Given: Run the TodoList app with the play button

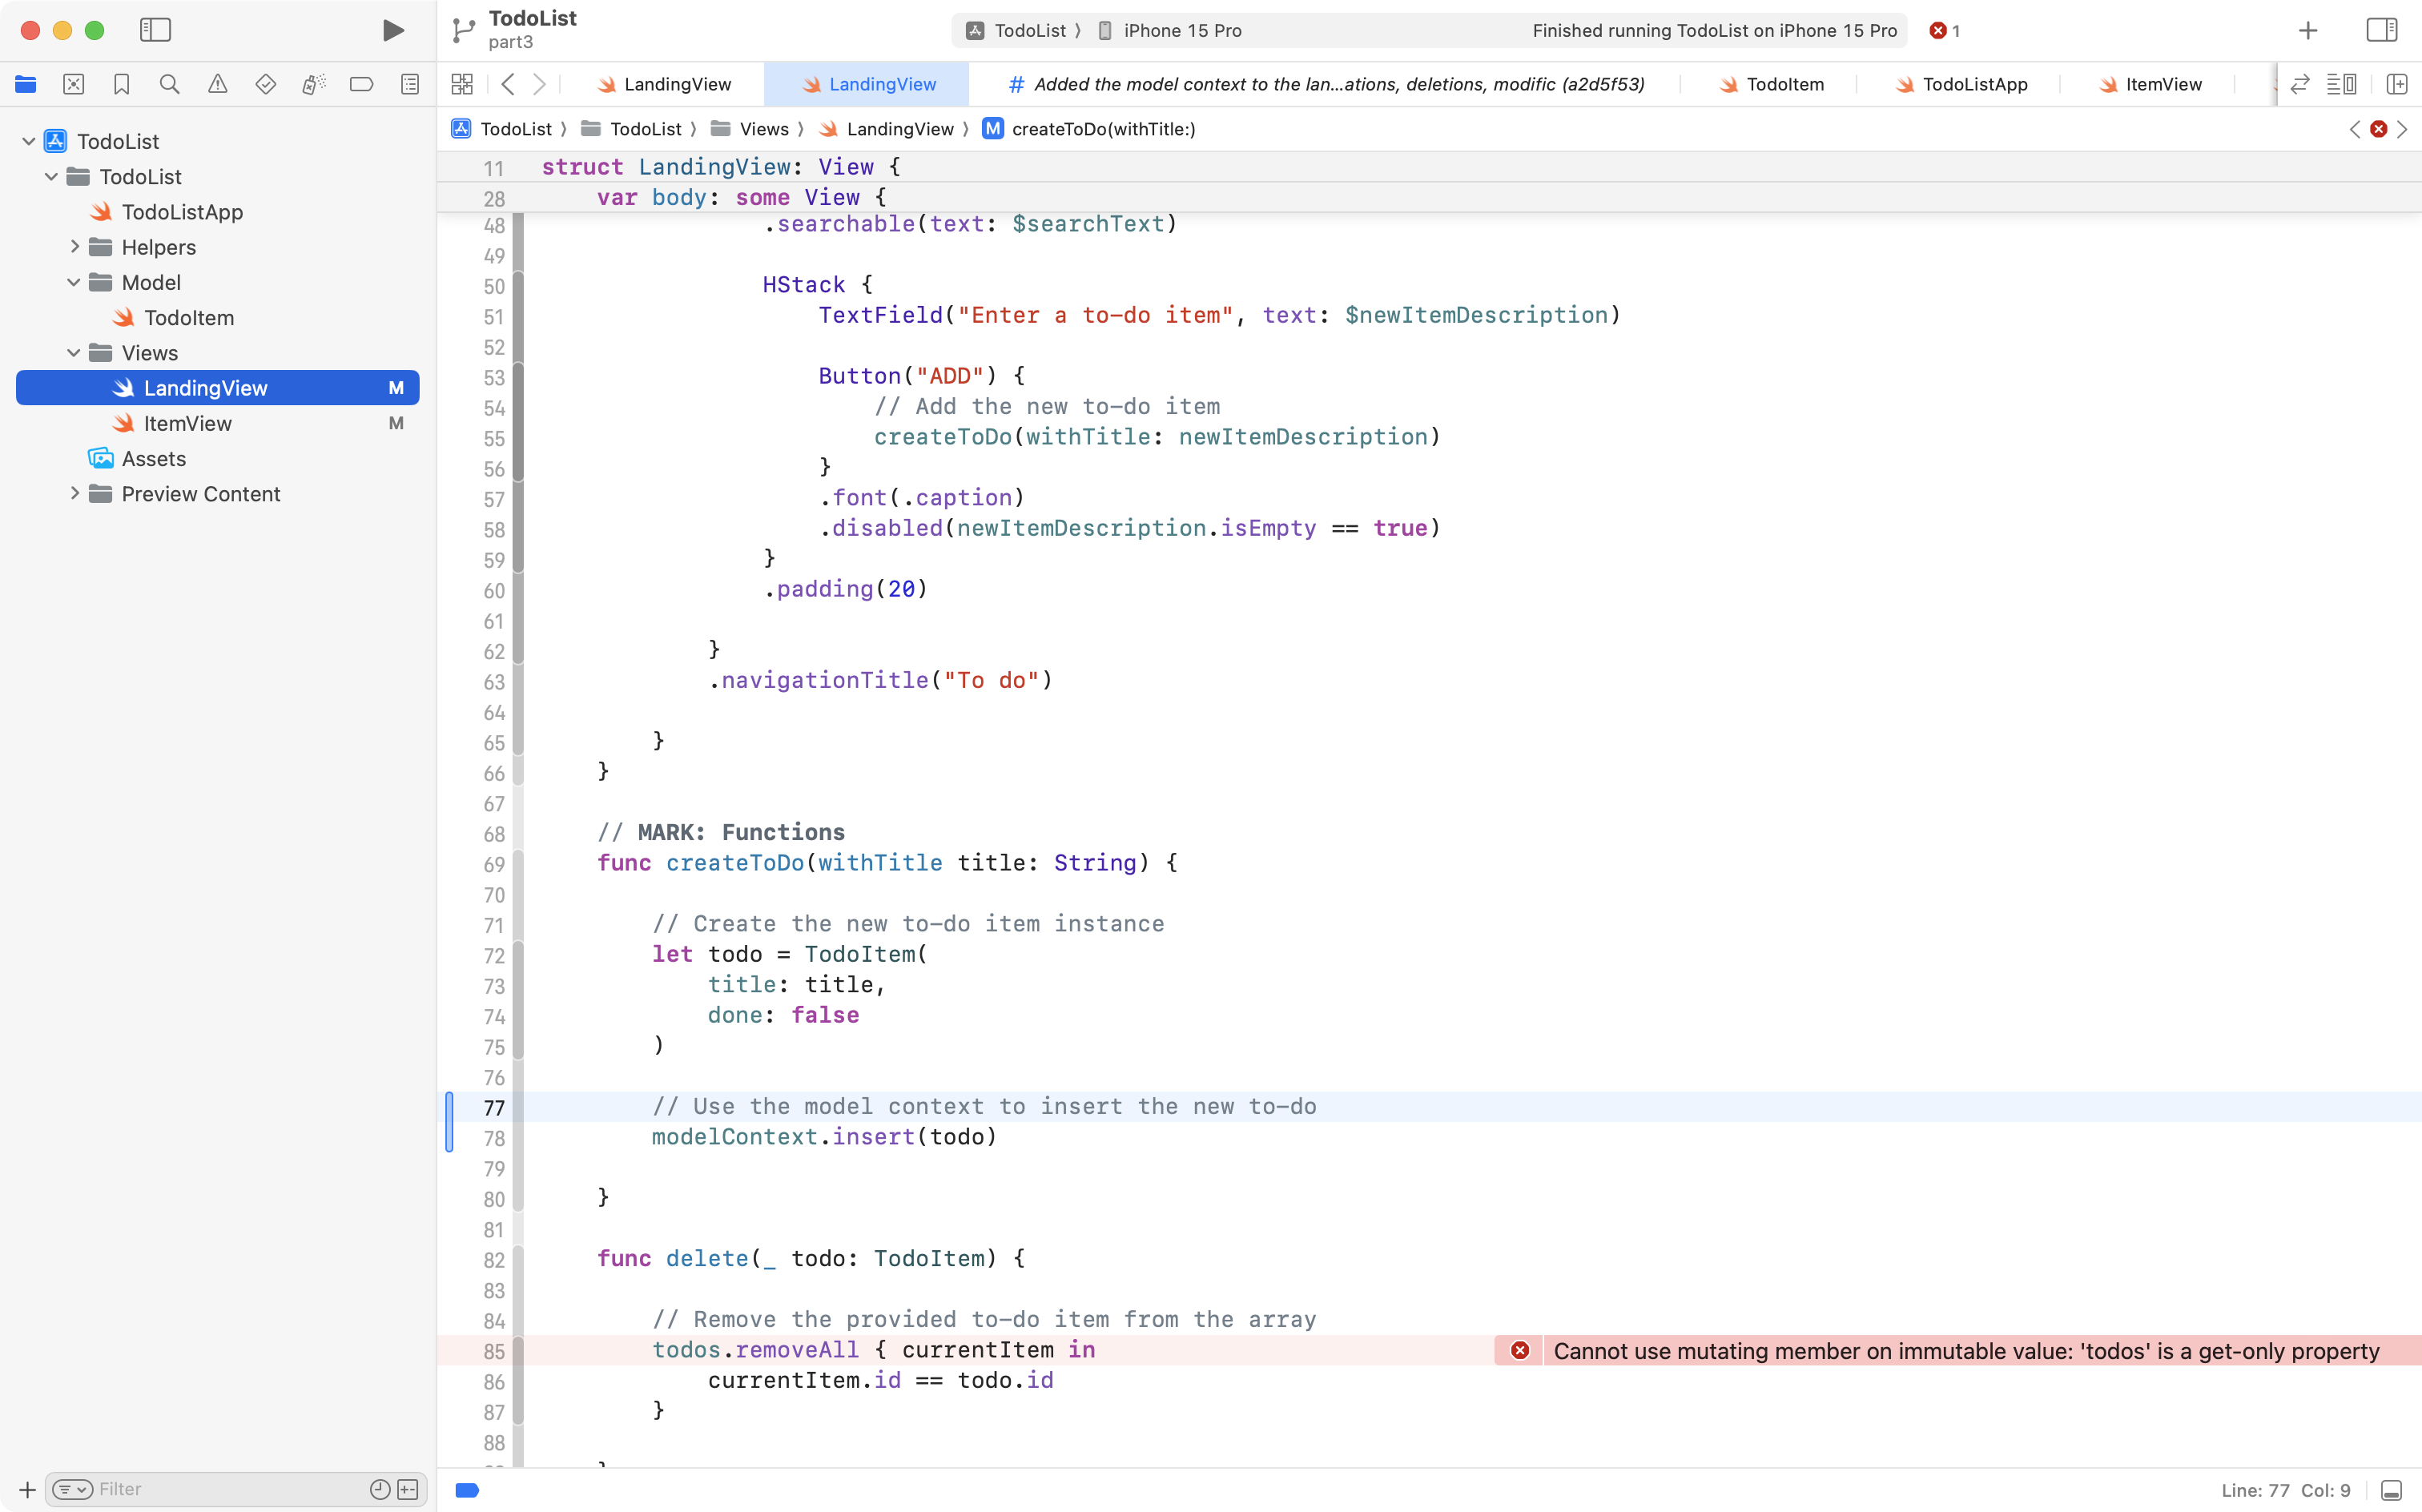Looking at the screenshot, I should (x=392, y=30).
